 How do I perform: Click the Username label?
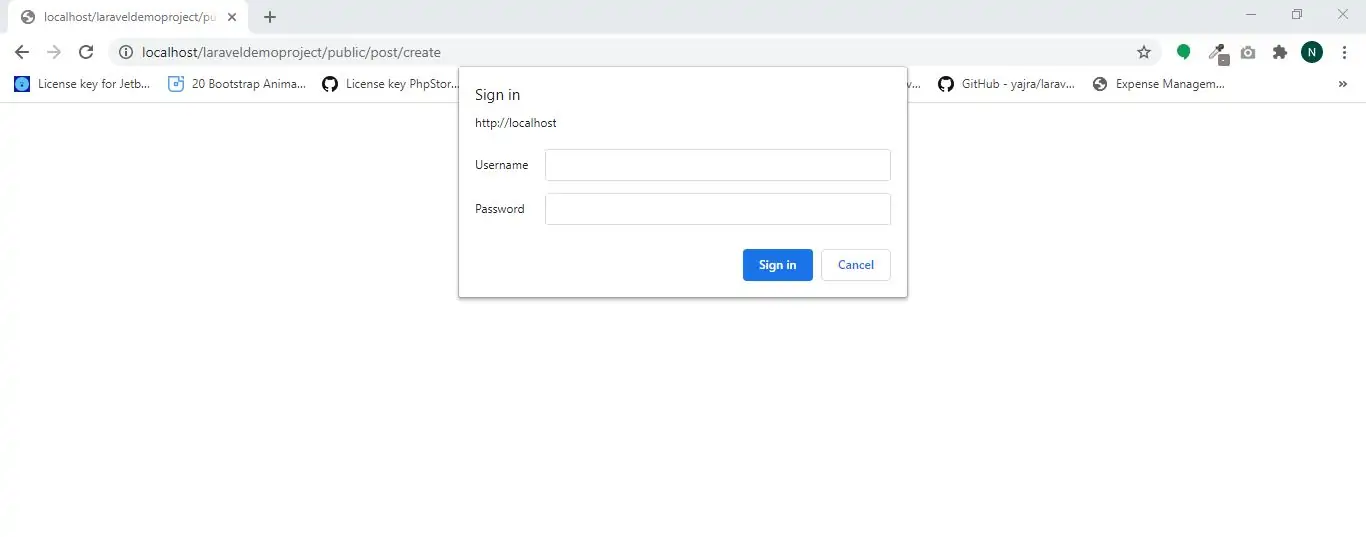[x=502, y=165]
